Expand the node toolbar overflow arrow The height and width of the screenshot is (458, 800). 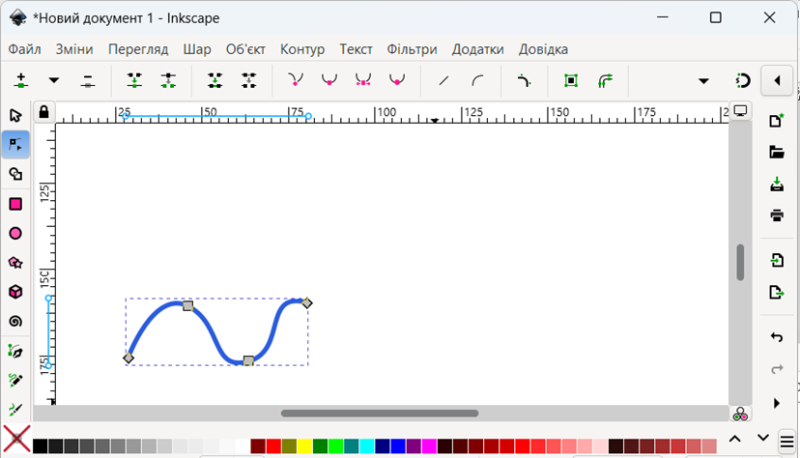pyautogui.click(x=703, y=80)
